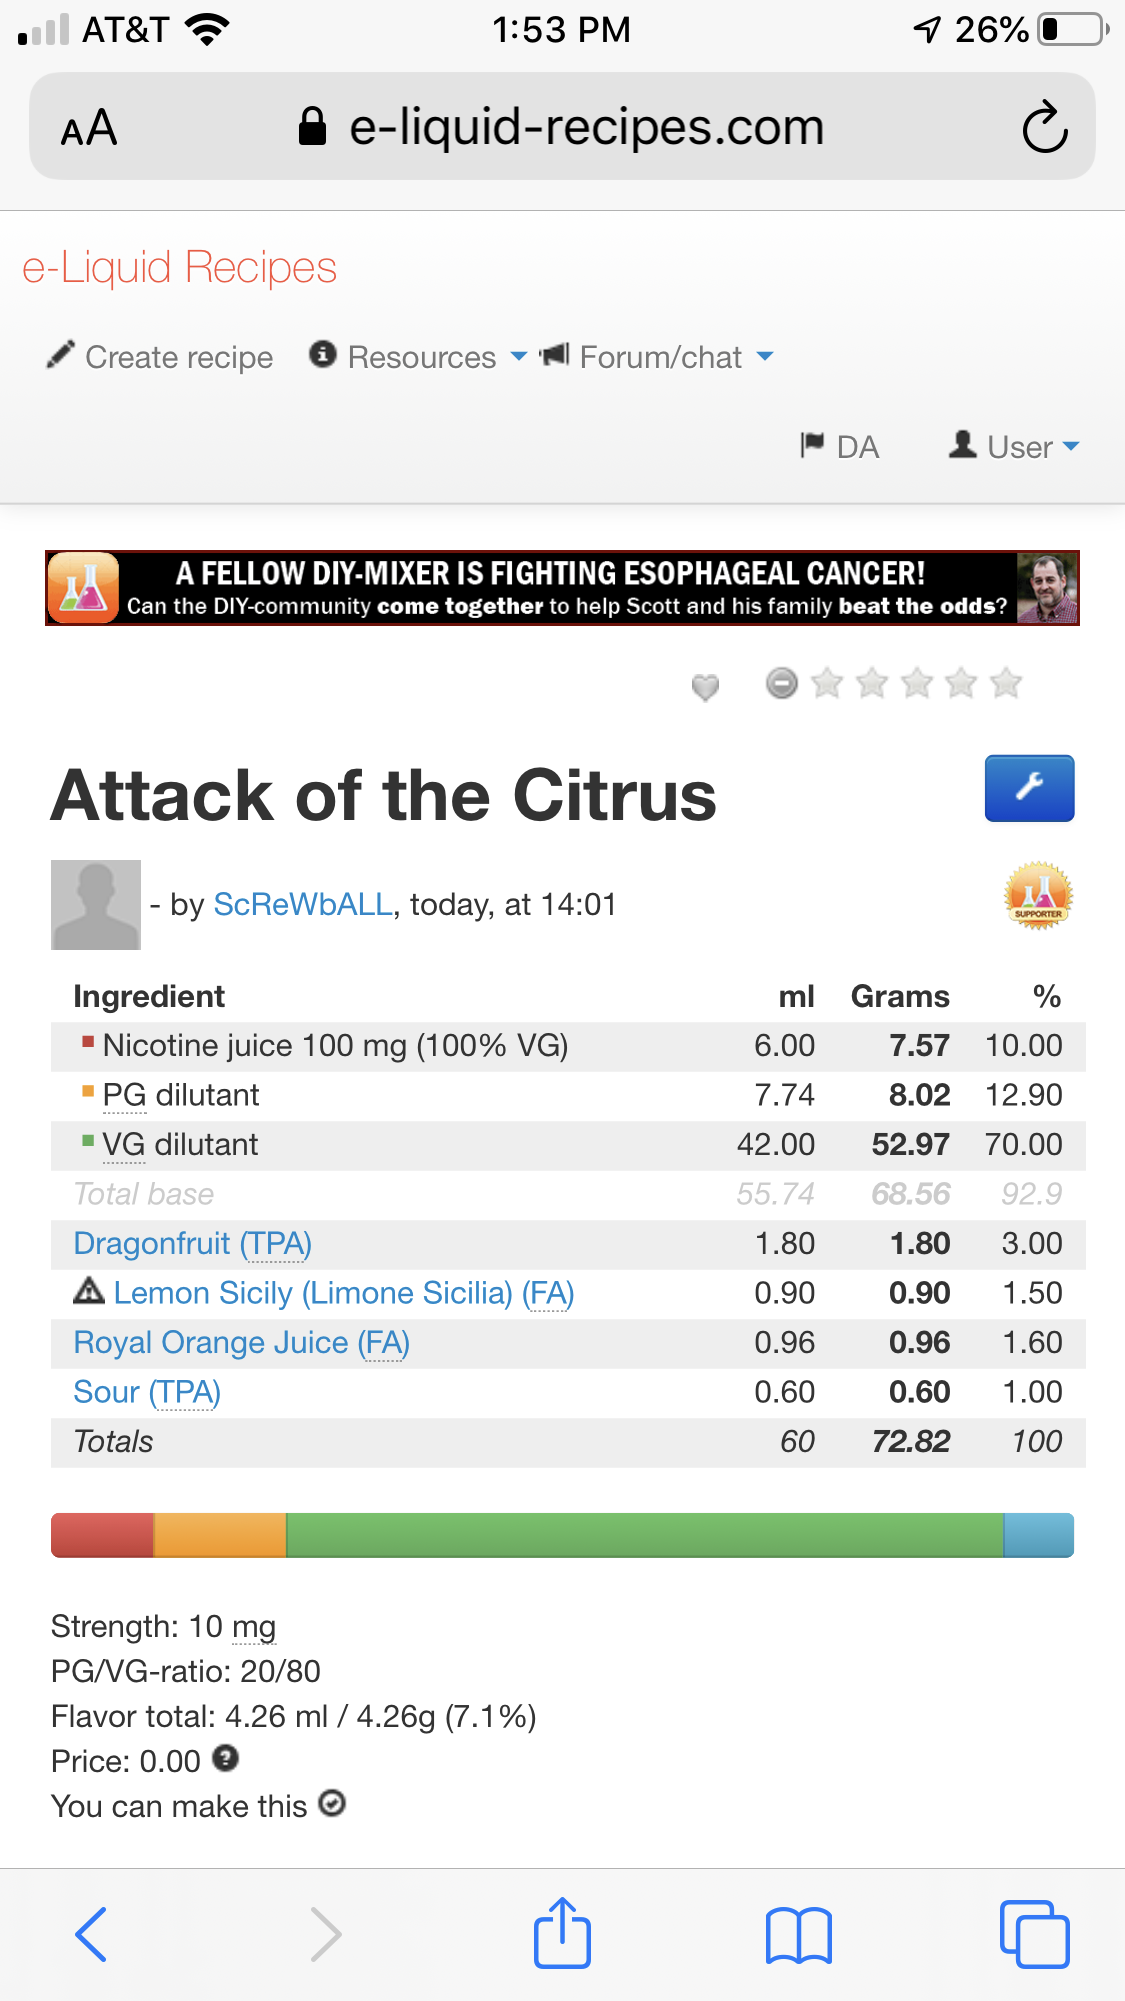Open Safari tabs overview icon
Viewport: 1125px width, 2001px height.
(1034, 1934)
